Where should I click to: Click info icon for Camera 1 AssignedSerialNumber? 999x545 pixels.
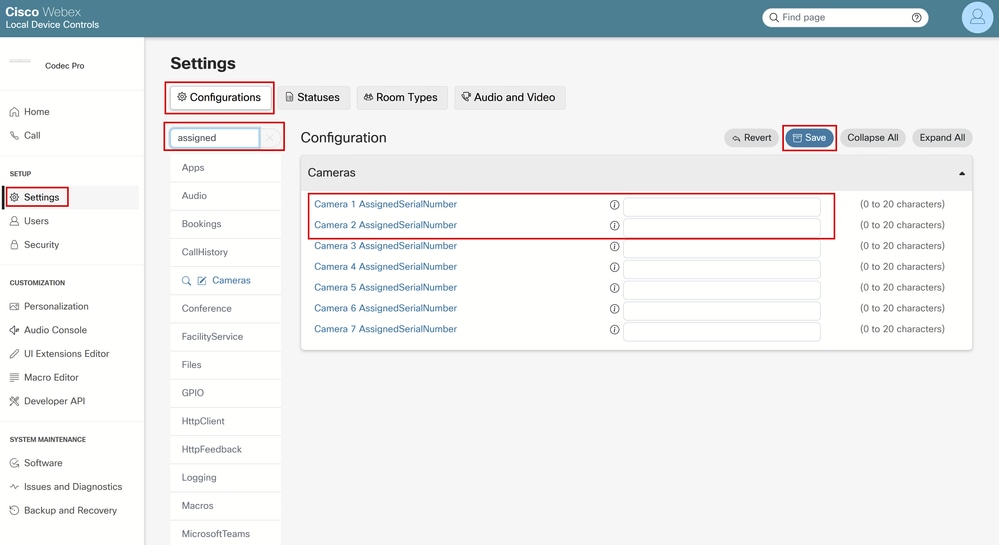tap(614, 205)
